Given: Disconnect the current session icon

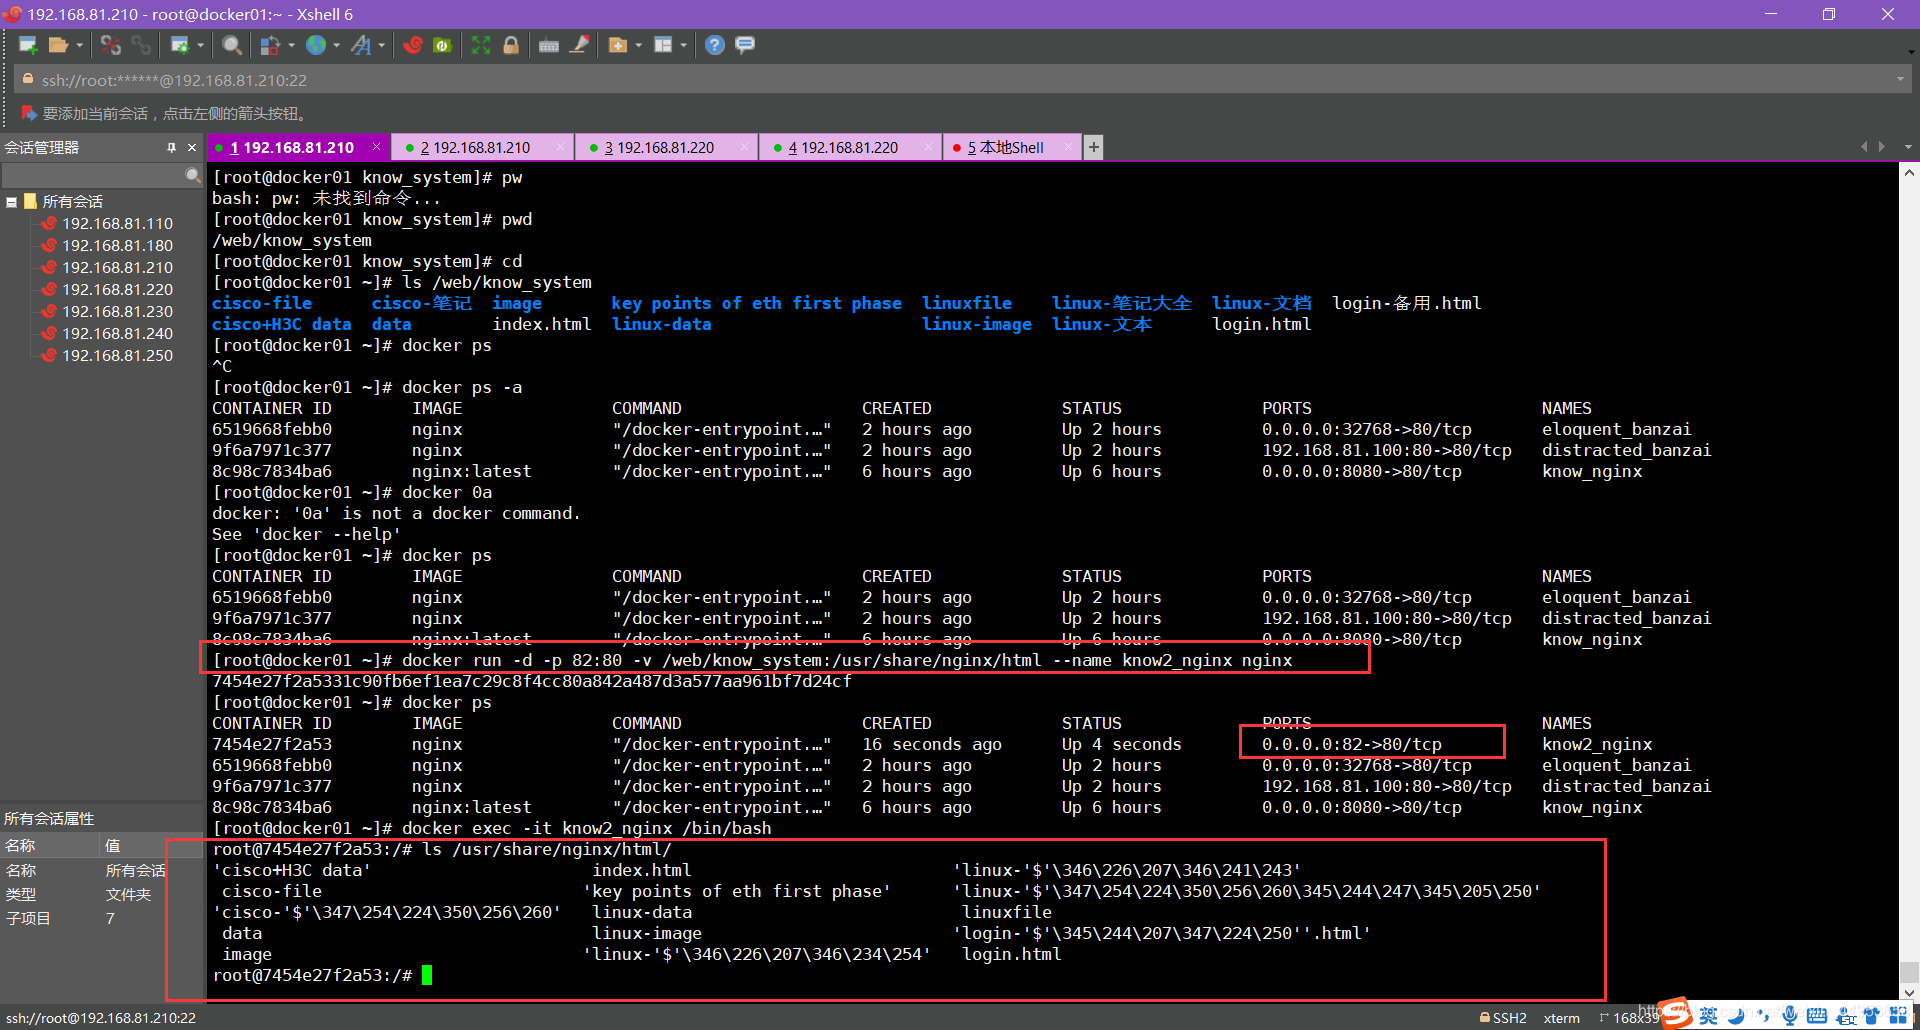Looking at the screenshot, I should click(x=111, y=45).
